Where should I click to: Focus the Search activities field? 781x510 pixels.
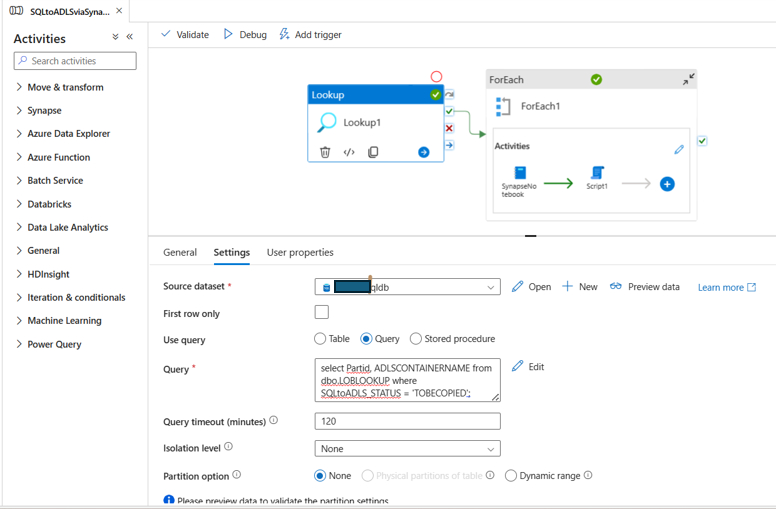(x=75, y=61)
